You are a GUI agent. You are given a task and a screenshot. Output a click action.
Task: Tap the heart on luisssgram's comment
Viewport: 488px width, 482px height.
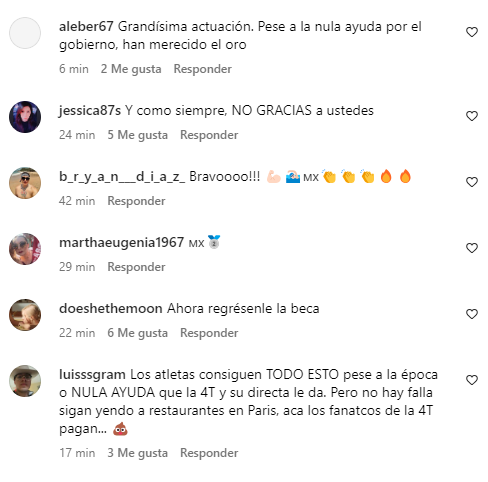472,380
